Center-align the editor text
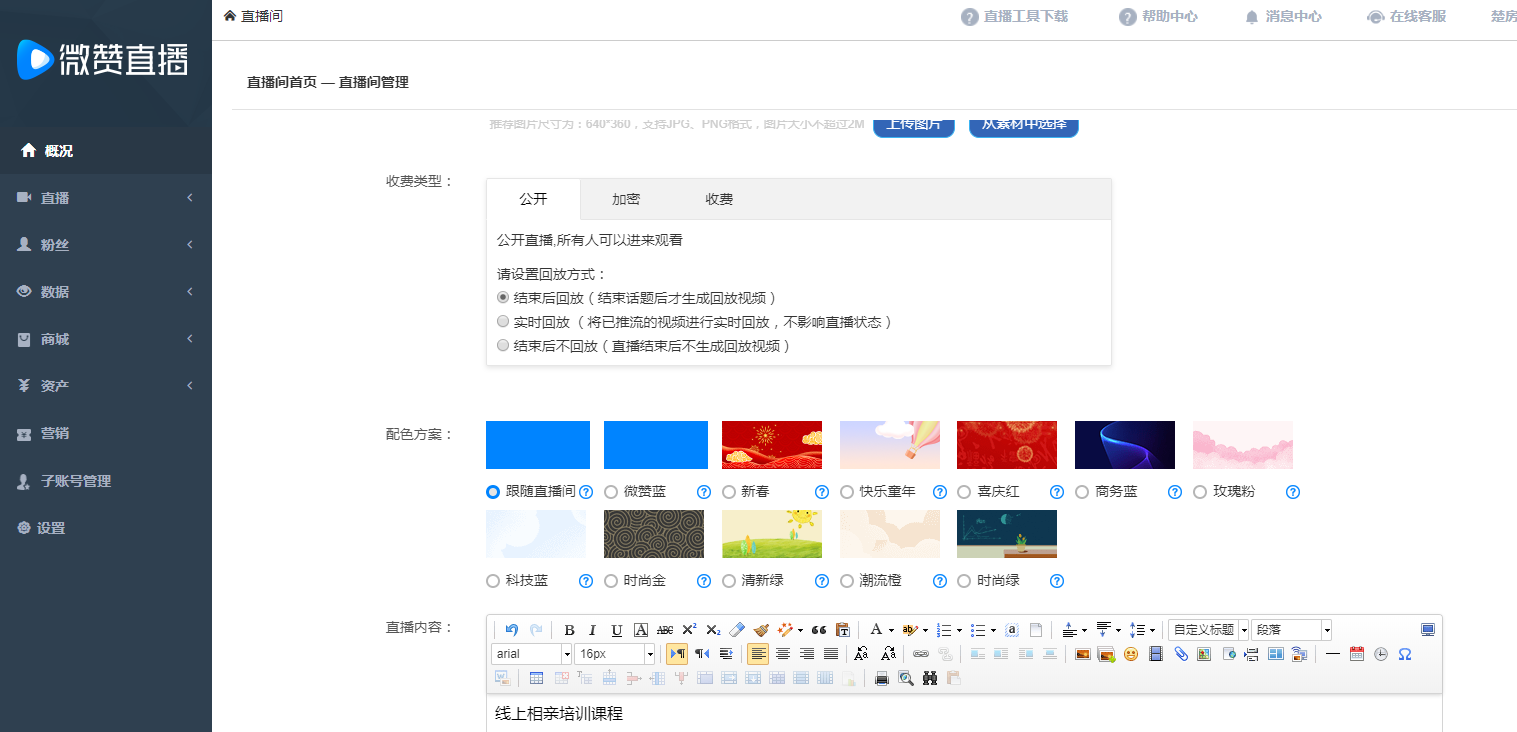The image size is (1517, 732). 783,654
